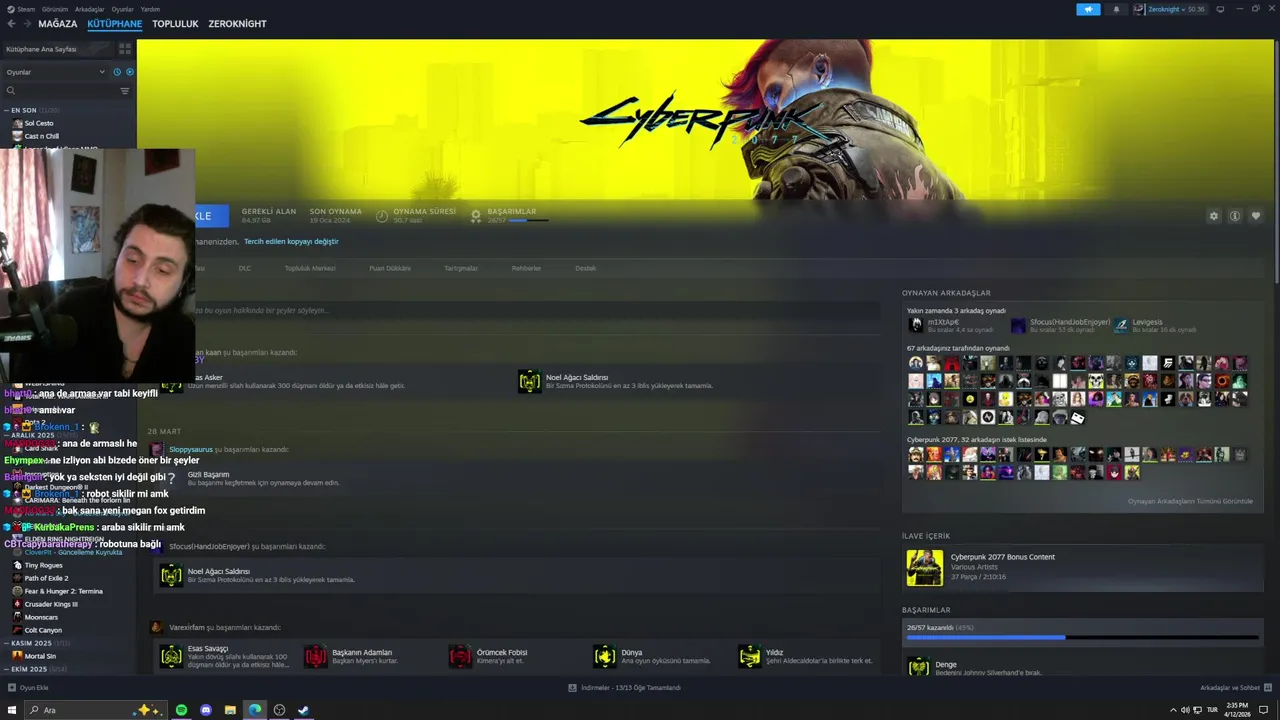
Task: Open İndirmeler download status
Action: (624, 688)
